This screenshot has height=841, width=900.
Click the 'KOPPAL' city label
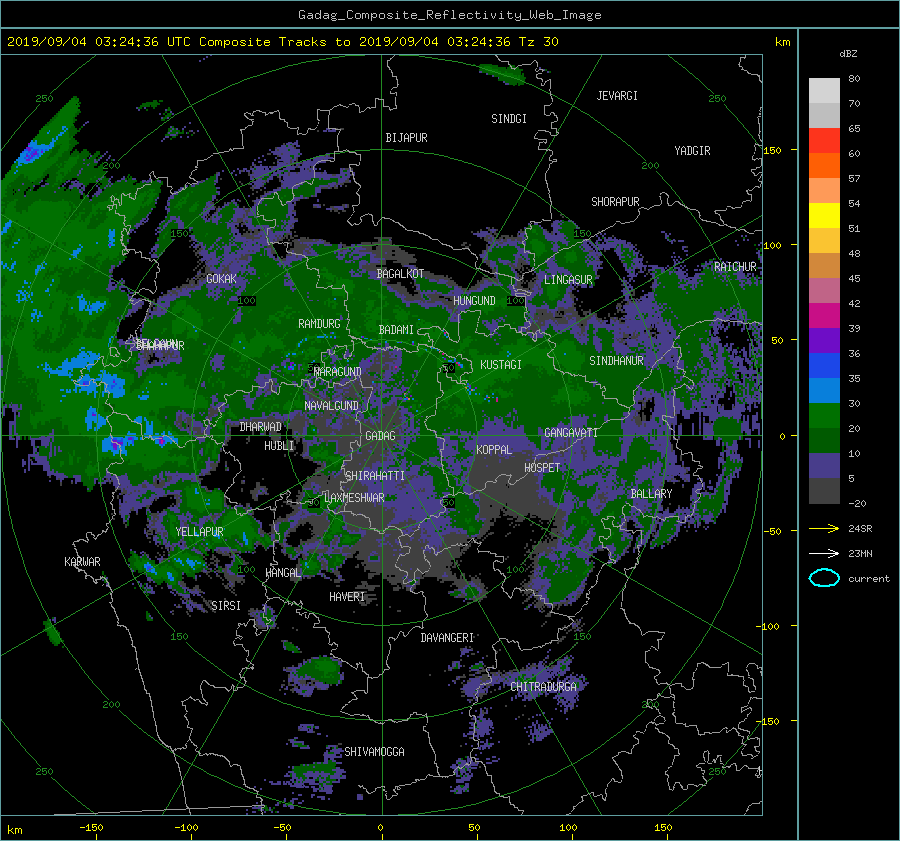click(x=494, y=450)
